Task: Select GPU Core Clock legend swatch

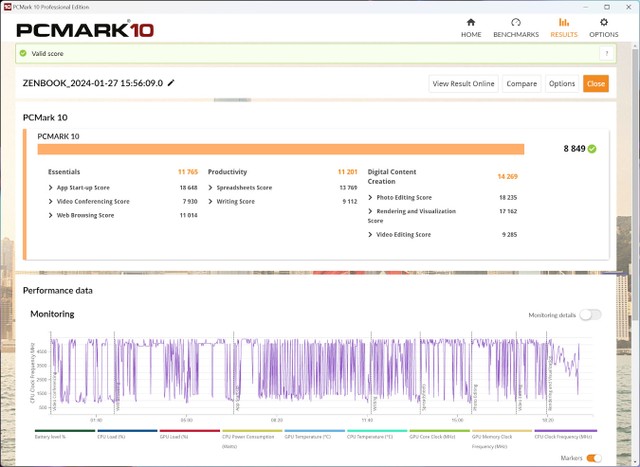Action: (x=440, y=431)
